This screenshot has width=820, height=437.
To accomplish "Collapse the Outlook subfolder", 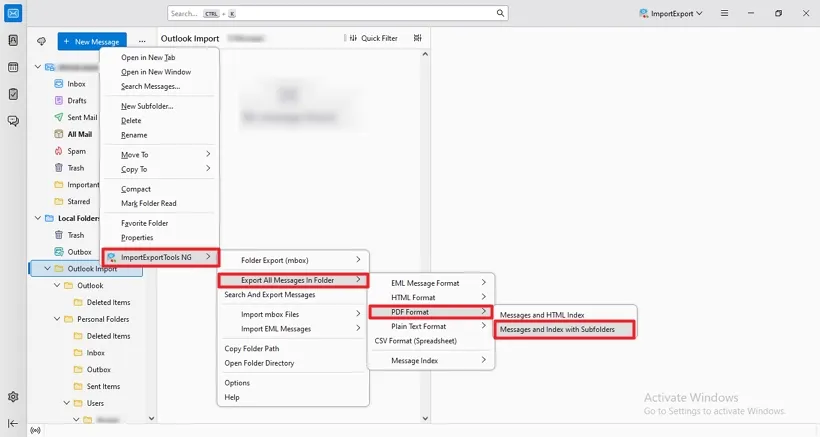I will pyautogui.click(x=57, y=285).
